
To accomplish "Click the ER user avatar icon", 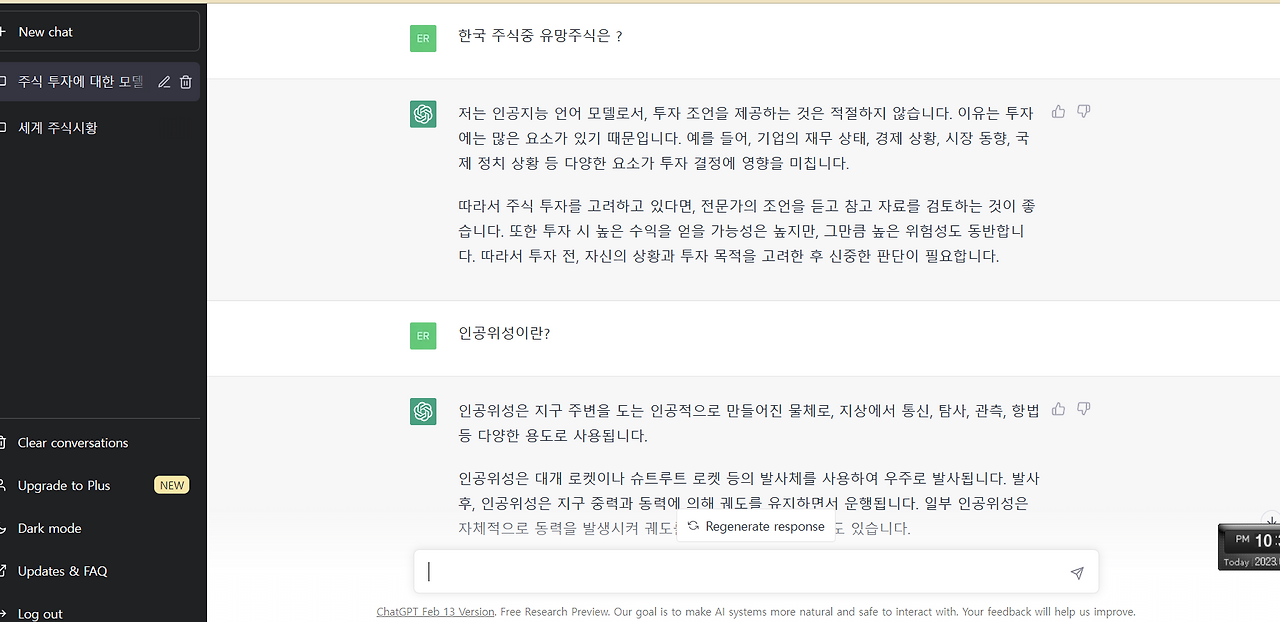I will 422,37.
